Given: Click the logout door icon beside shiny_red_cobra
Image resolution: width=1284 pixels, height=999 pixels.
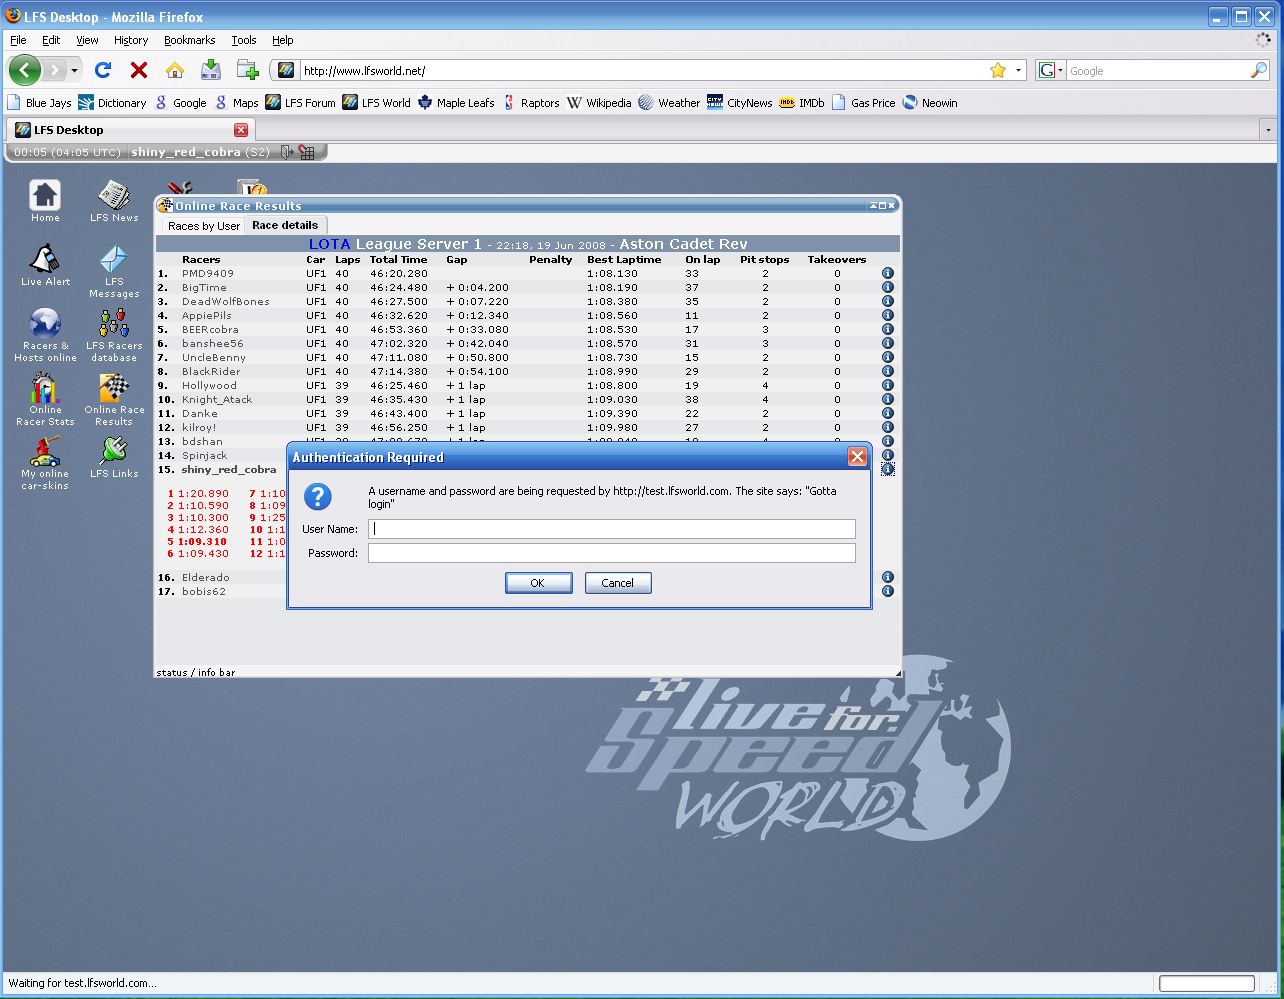Looking at the screenshot, I should [287, 152].
